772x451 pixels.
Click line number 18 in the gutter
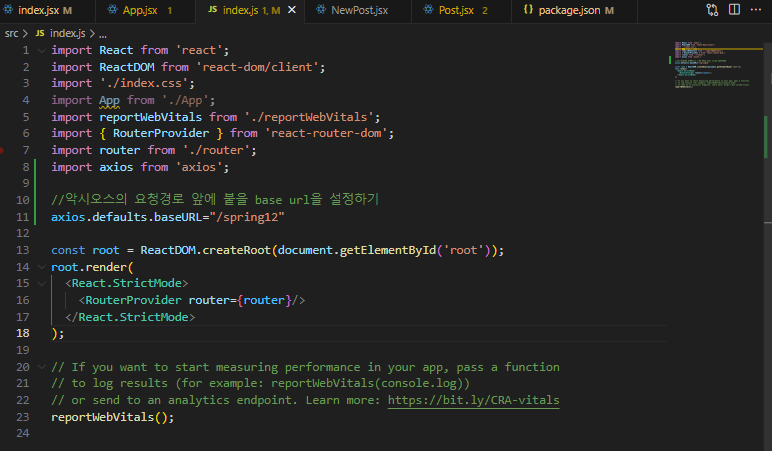coord(23,333)
